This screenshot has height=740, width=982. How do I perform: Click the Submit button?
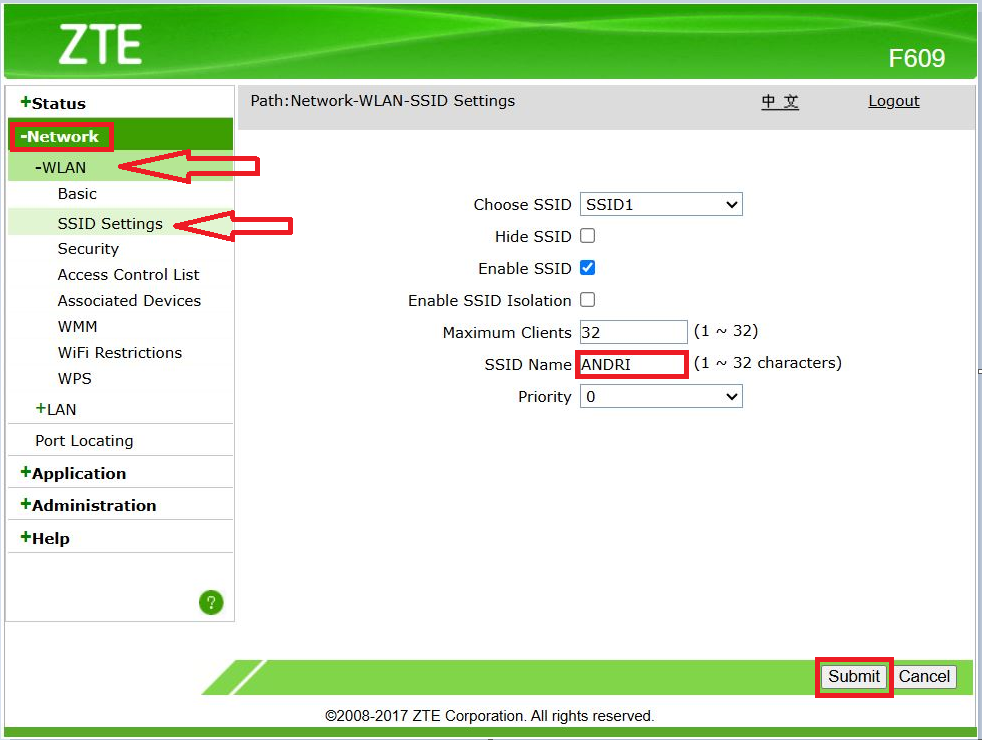click(853, 677)
